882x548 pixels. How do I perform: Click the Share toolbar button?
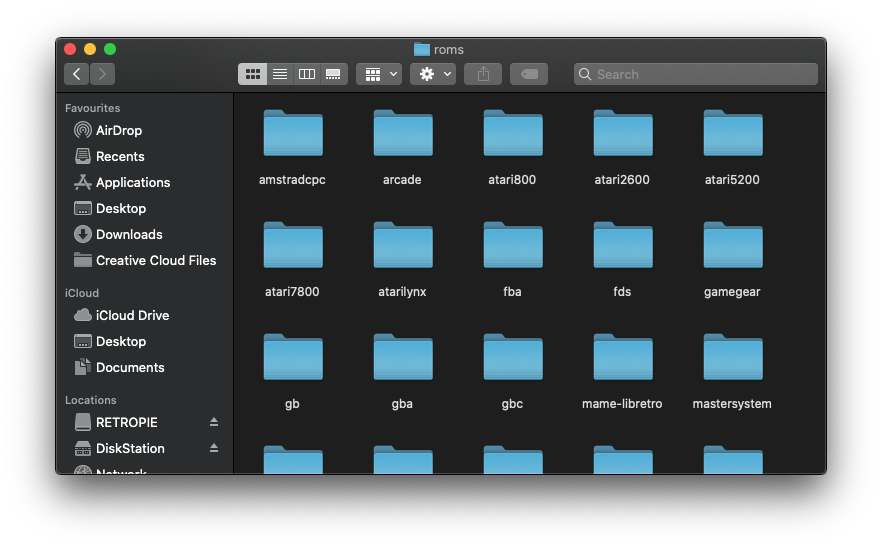tap(483, 74)
